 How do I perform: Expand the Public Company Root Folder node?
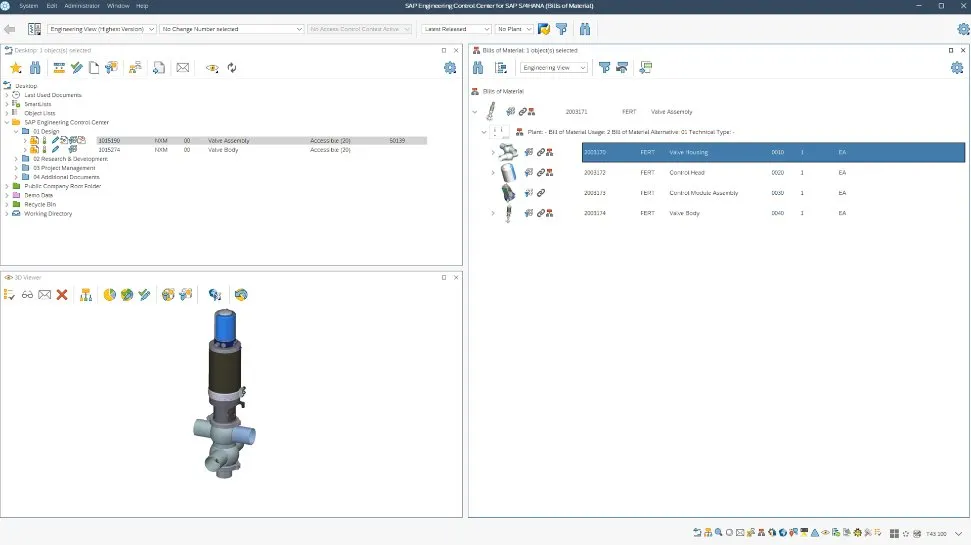pos(7,186)
